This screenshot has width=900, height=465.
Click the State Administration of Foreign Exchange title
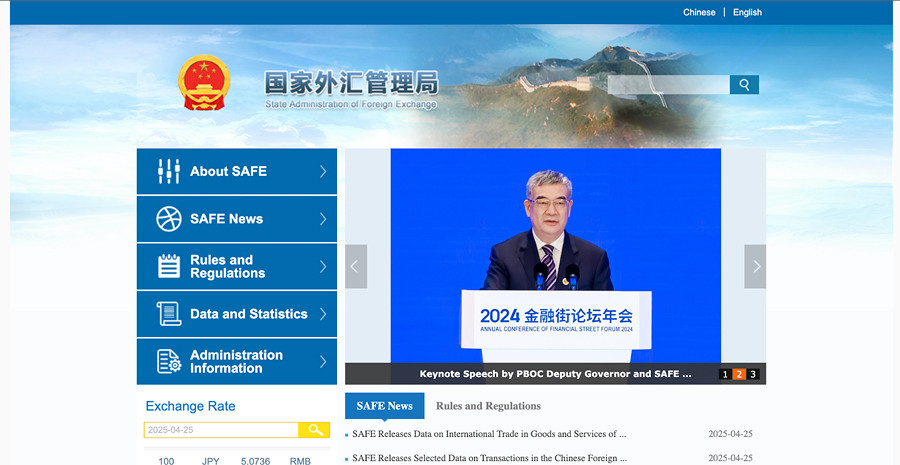coord(351,90)
